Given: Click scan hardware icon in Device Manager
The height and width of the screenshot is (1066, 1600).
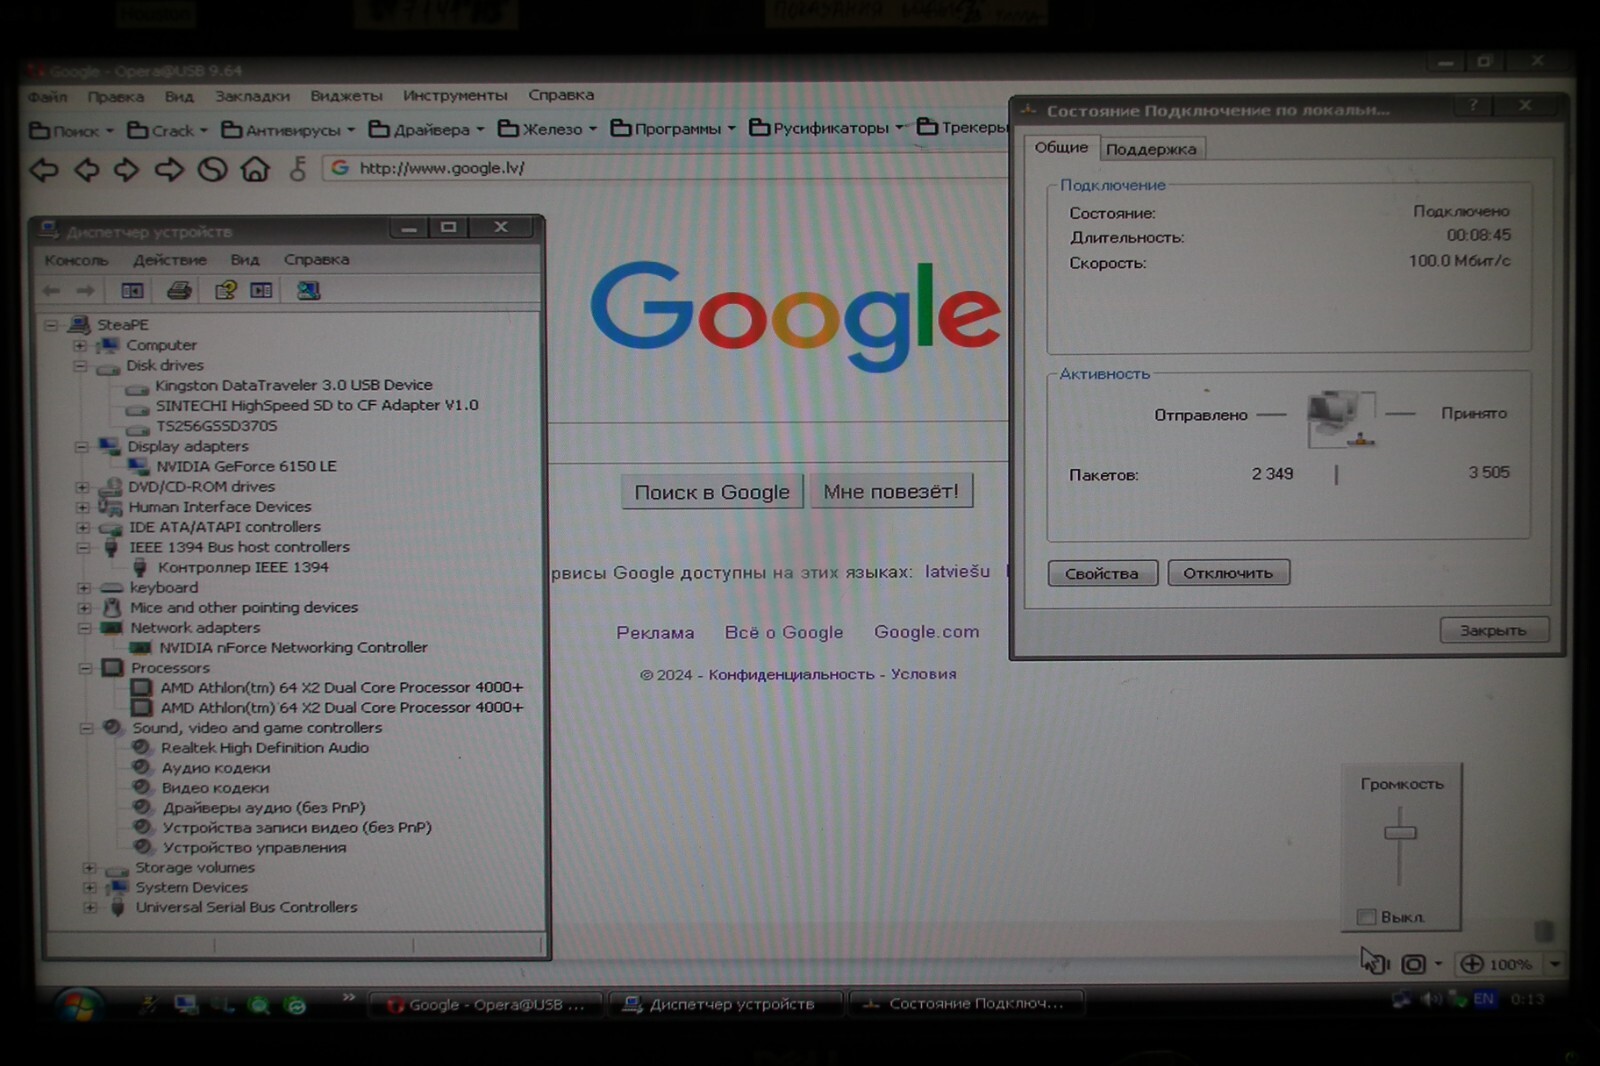Looking at the screenshot, I should click(x=308, y=291).
